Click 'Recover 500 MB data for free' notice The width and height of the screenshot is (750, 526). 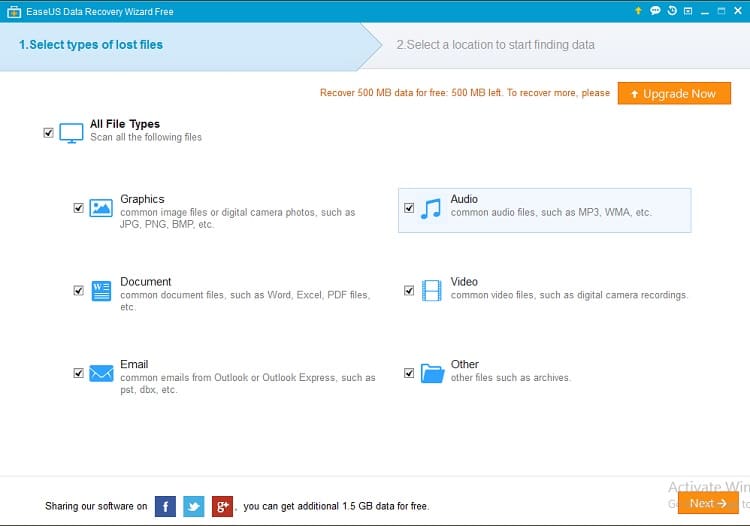point(465,93)
